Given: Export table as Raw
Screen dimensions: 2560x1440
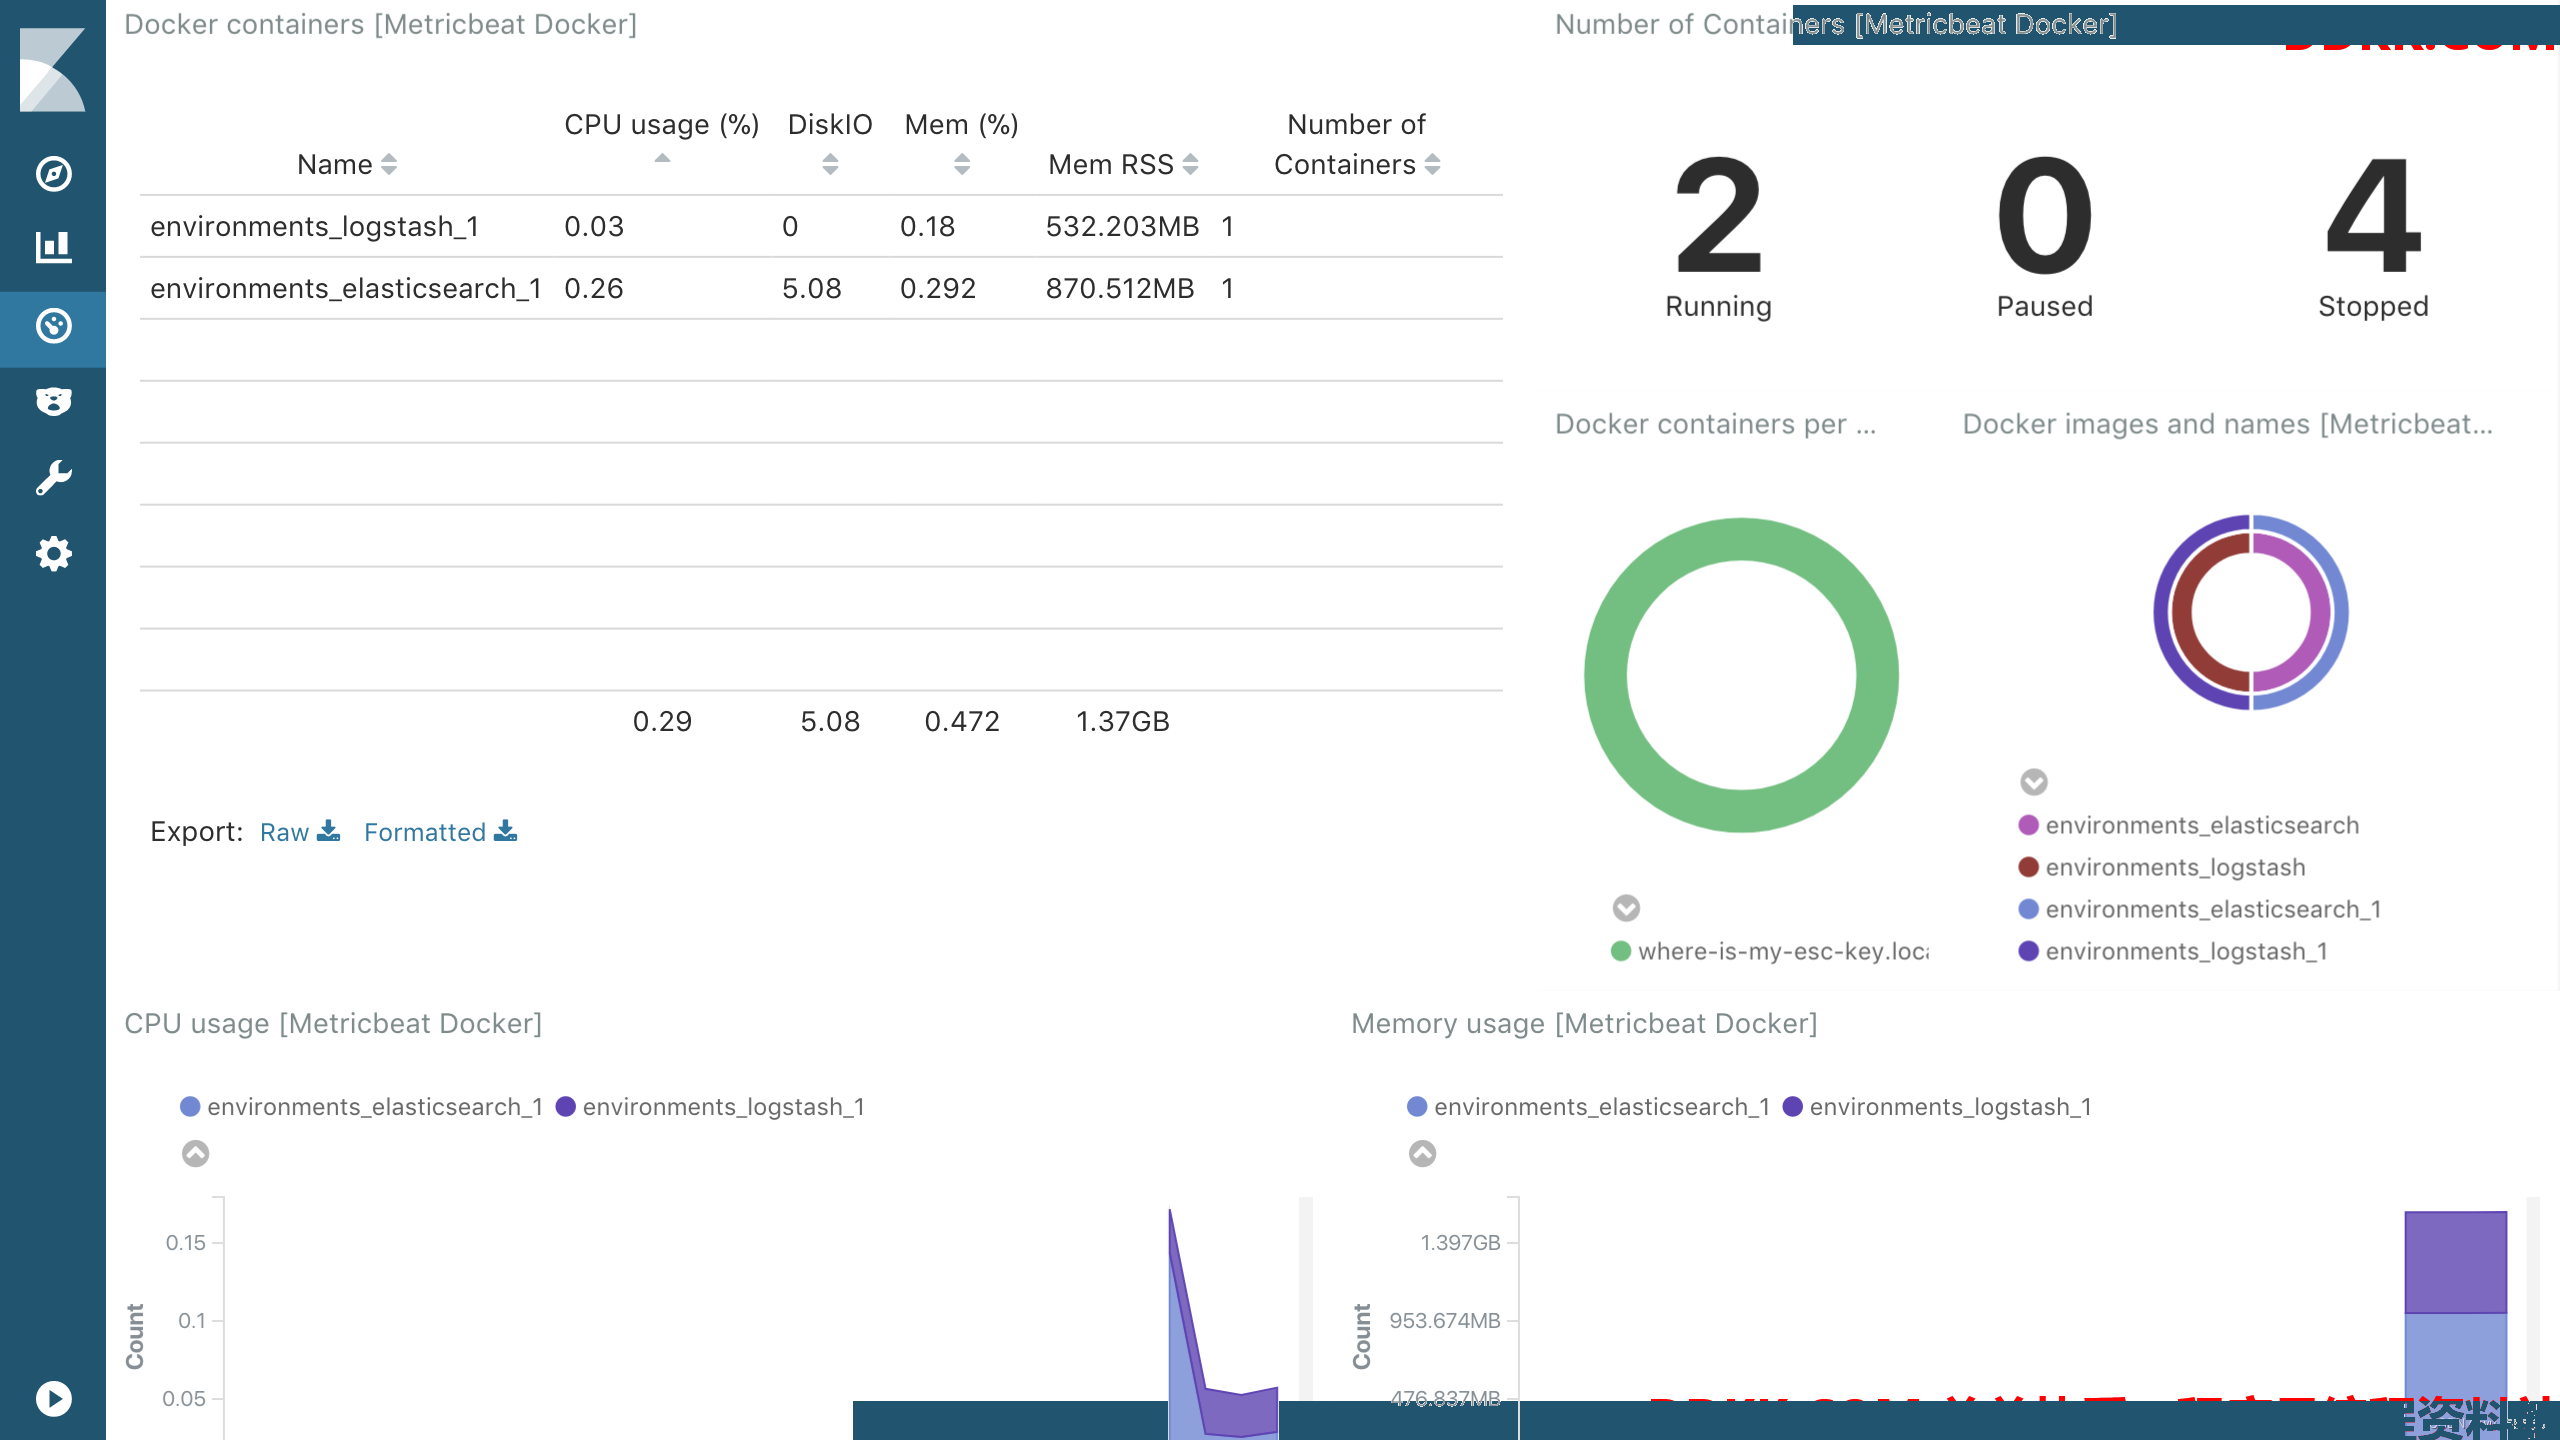Looking at the screenshot, I should pyautogui.click(x=284, y=832).
